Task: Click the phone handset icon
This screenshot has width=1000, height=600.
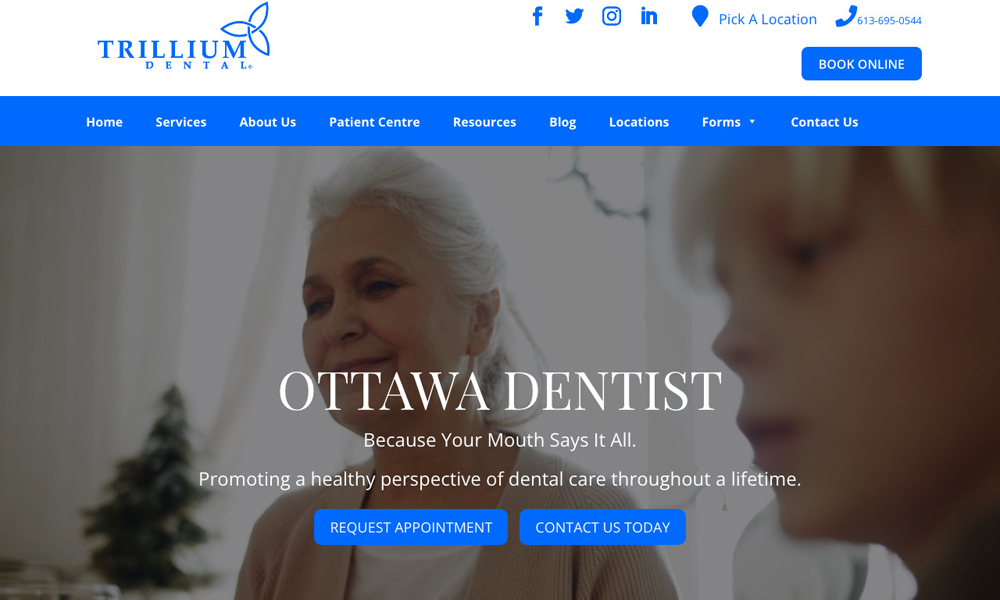Action: [x=846, y=16]
